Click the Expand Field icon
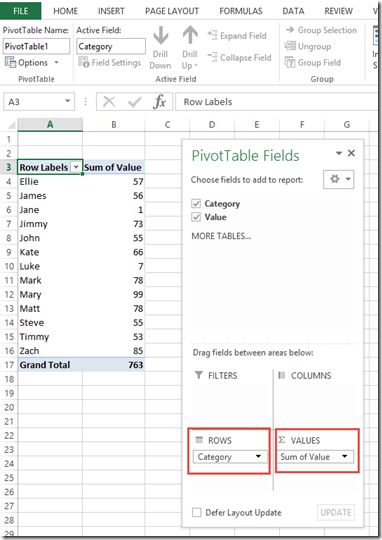 click(x=212, y=35)
